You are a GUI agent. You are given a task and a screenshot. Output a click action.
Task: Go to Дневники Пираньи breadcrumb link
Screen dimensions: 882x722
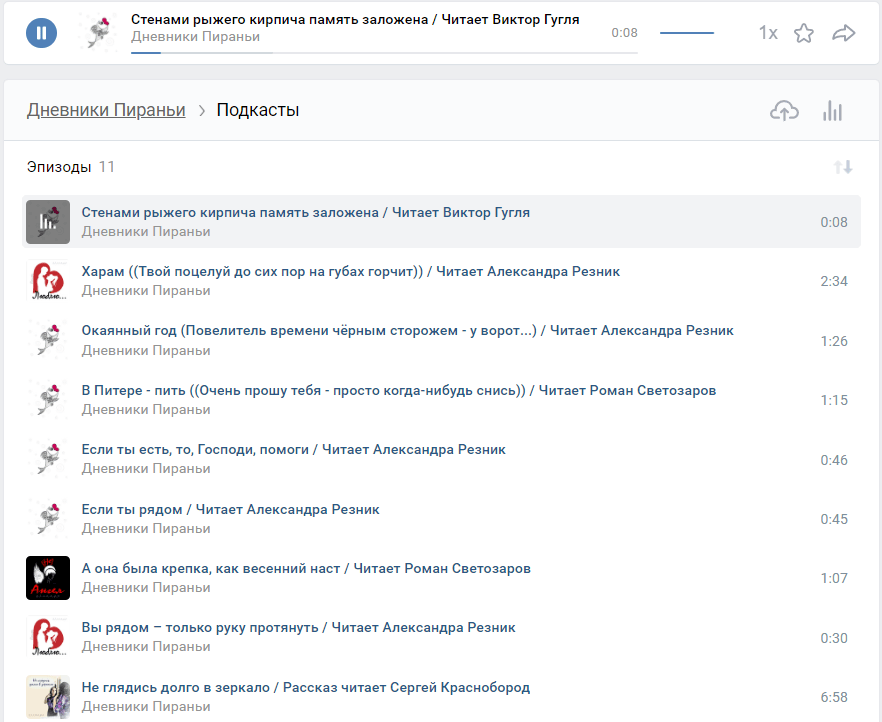106,110
